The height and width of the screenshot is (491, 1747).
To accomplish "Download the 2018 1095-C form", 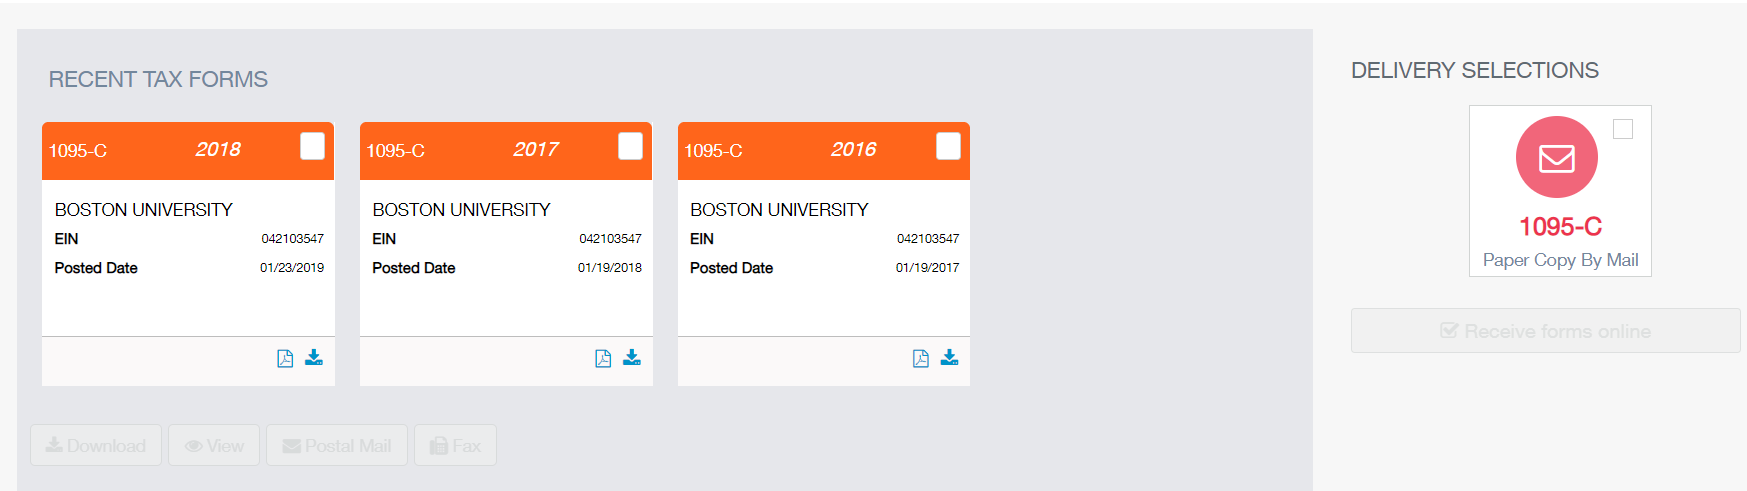I will (x=314, y=358).
